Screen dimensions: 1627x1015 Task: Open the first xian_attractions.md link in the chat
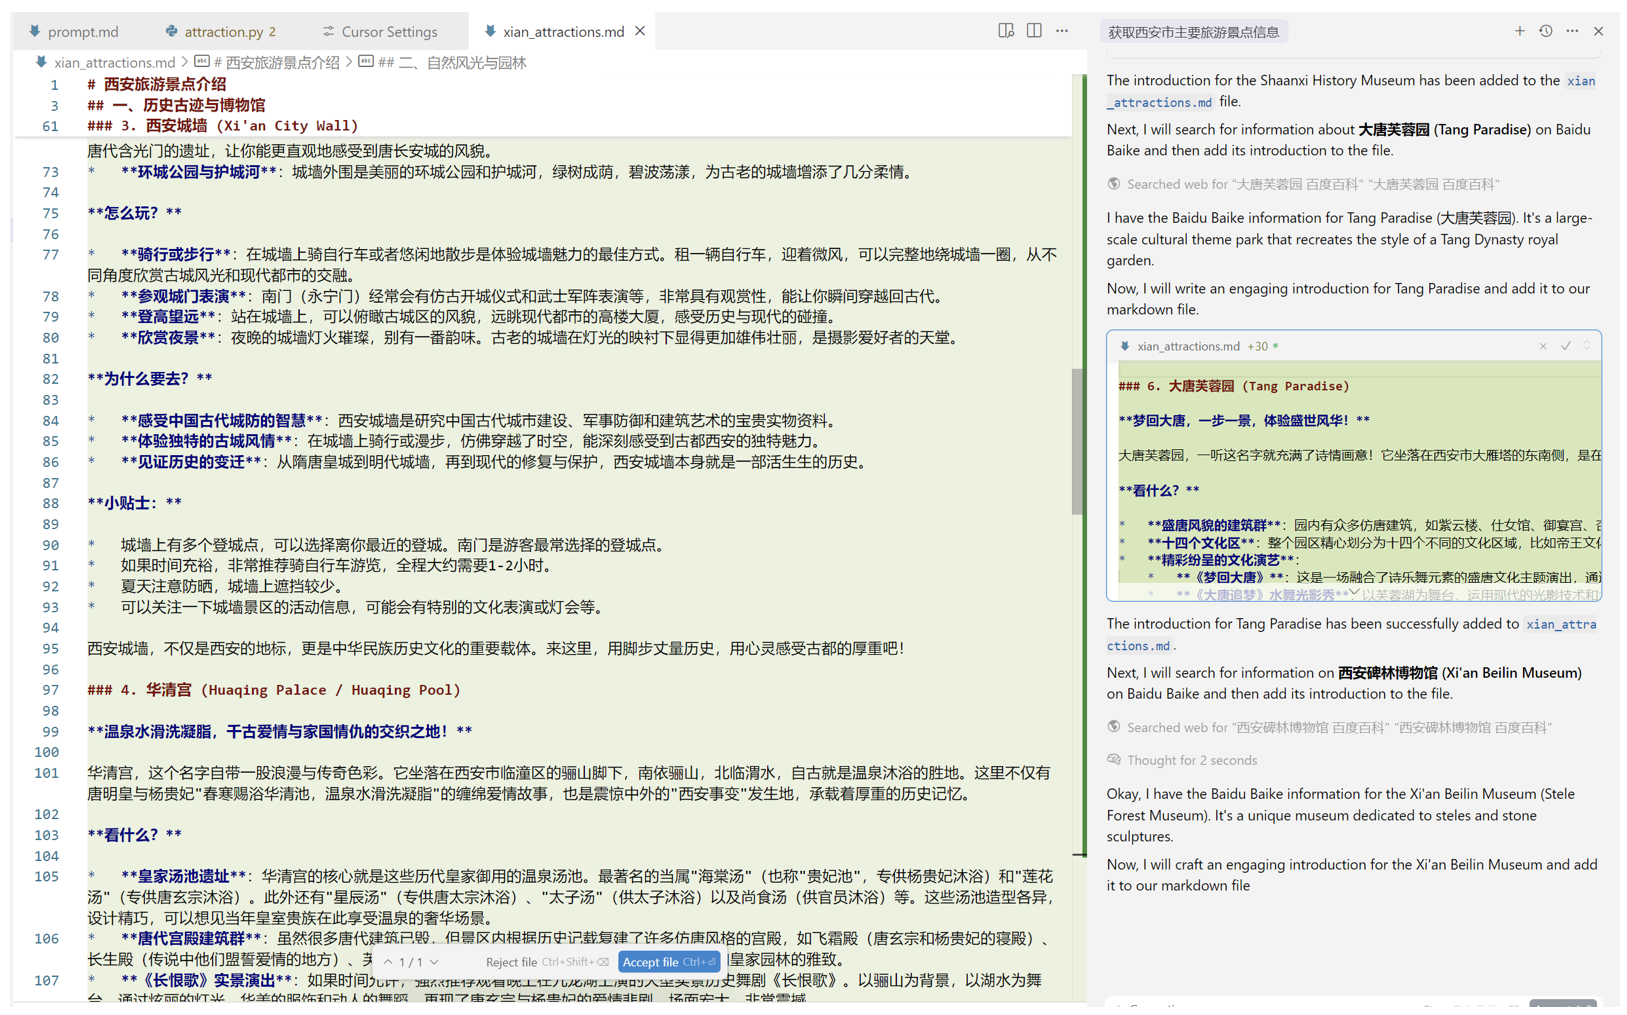[x=1352, y=91]
